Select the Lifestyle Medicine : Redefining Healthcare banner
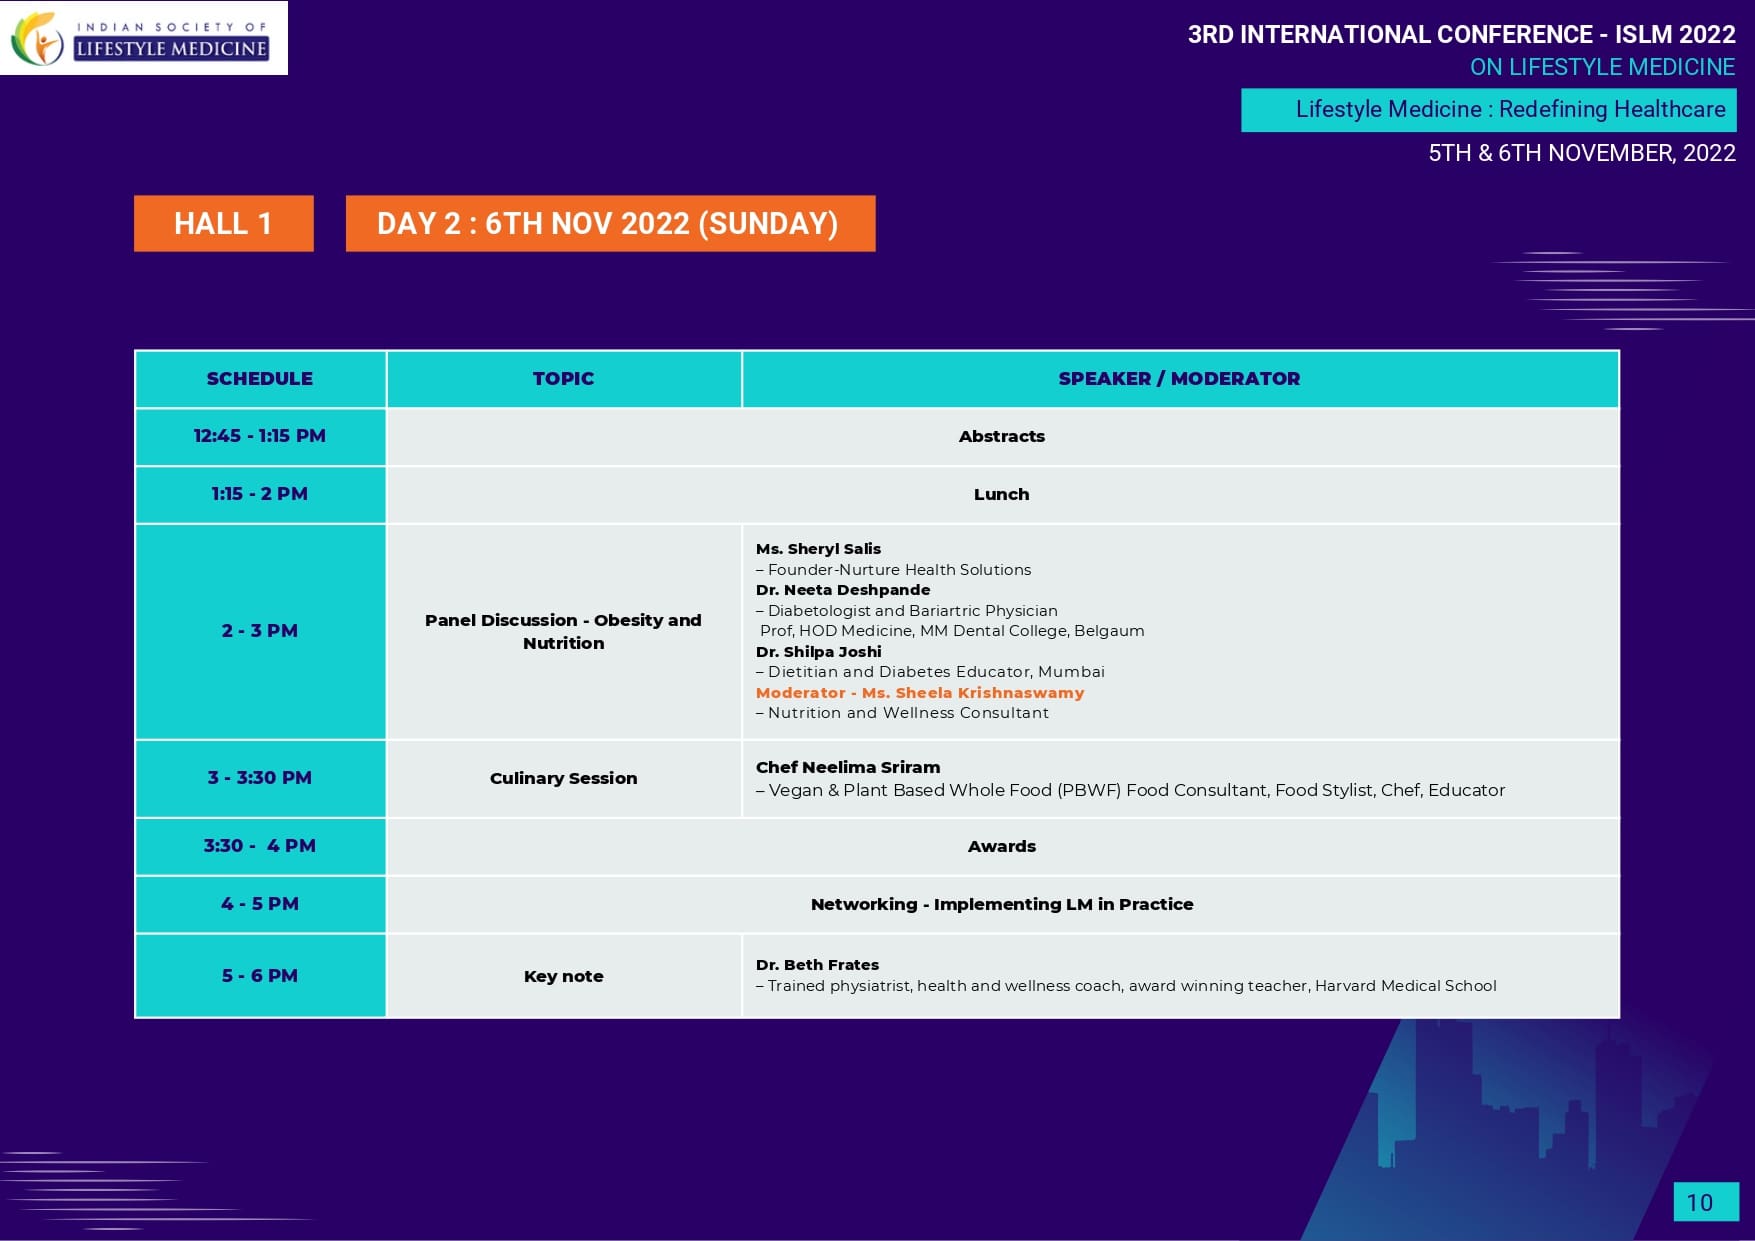 pos(1488,110)
